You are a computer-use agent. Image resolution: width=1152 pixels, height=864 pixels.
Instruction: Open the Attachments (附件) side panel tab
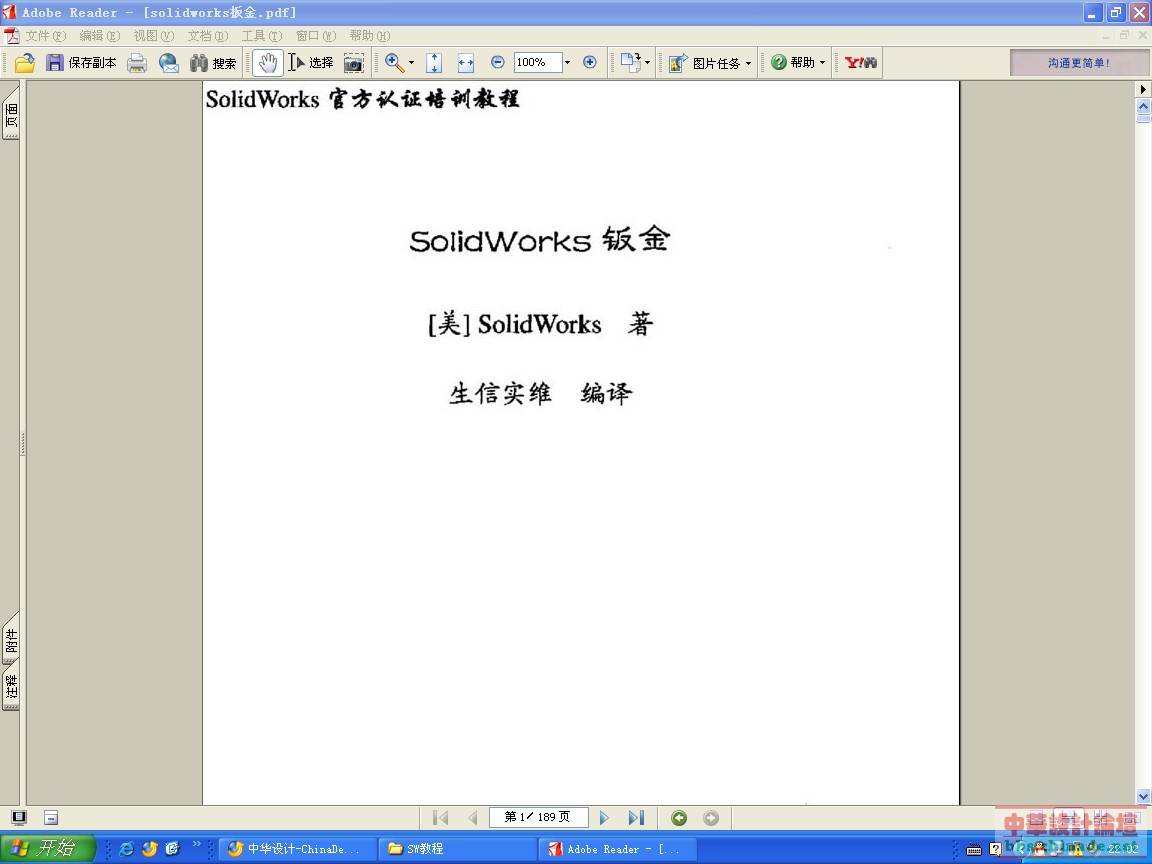[11, 640]
